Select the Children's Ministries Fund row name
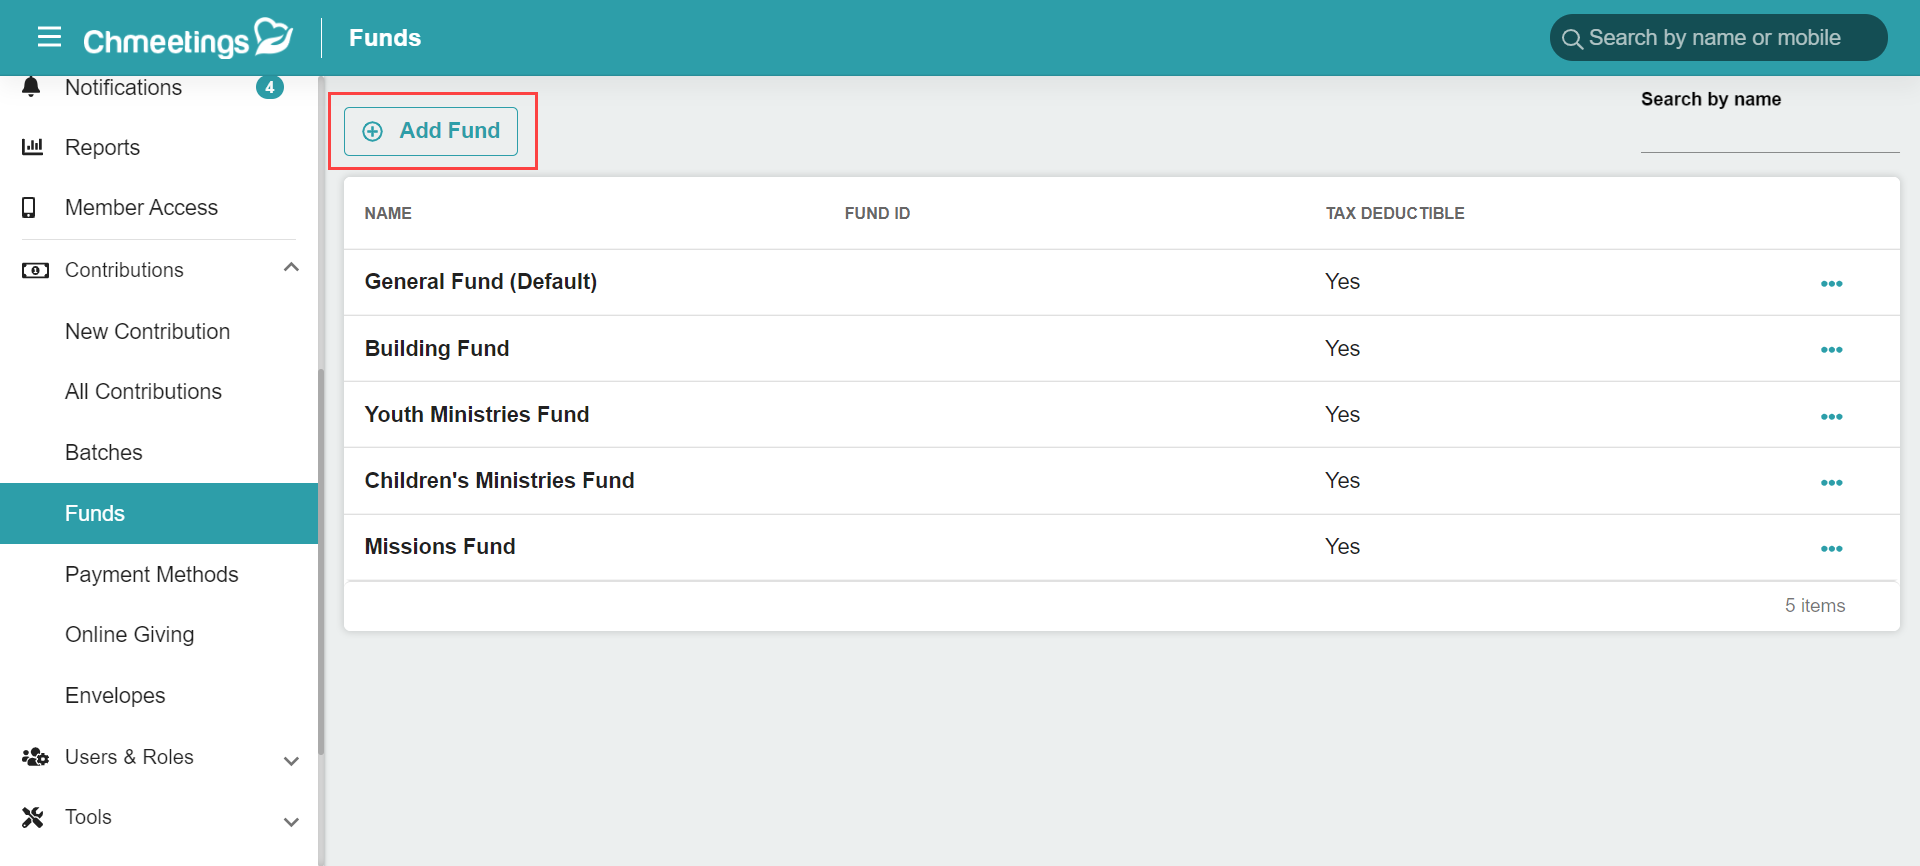 pyautogui.click(x=499, y=480)
